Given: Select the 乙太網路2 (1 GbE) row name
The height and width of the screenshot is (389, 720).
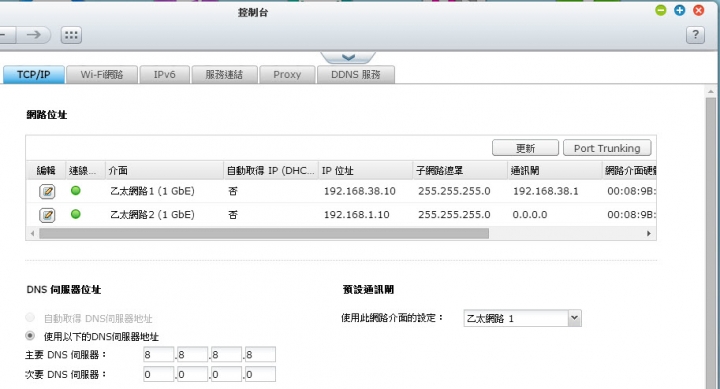Looking at the screenshot, I should [152, 214].
